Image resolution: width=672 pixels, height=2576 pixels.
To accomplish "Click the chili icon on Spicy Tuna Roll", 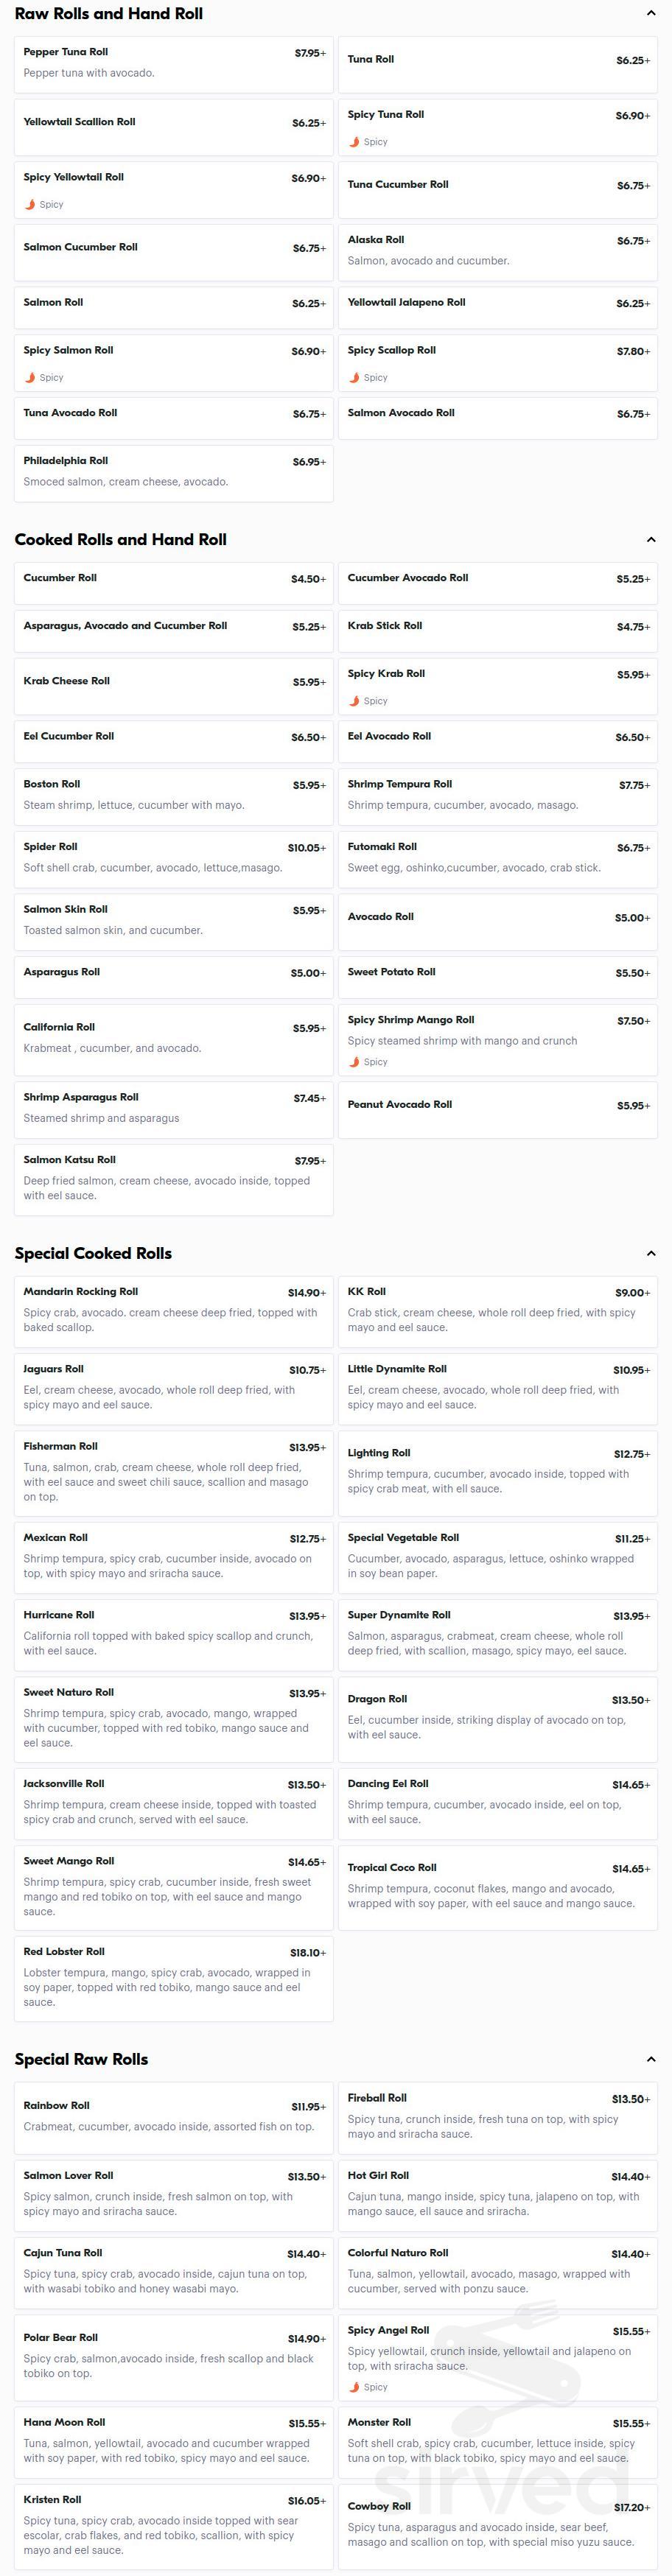I will 356,142.
